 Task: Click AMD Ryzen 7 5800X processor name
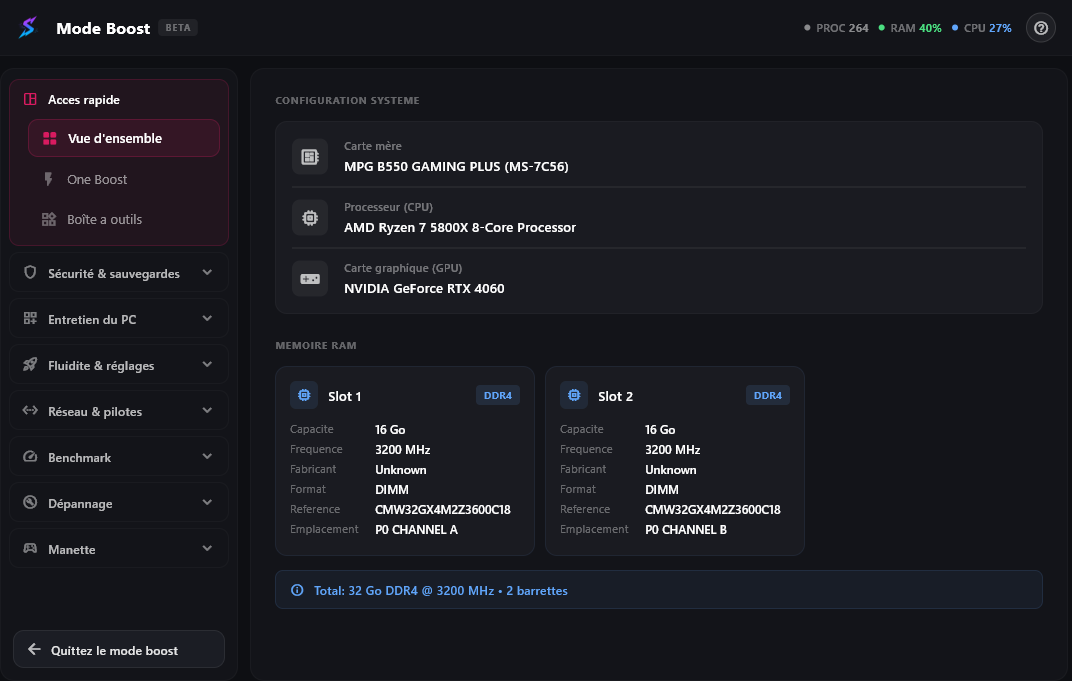pos(459,228)
